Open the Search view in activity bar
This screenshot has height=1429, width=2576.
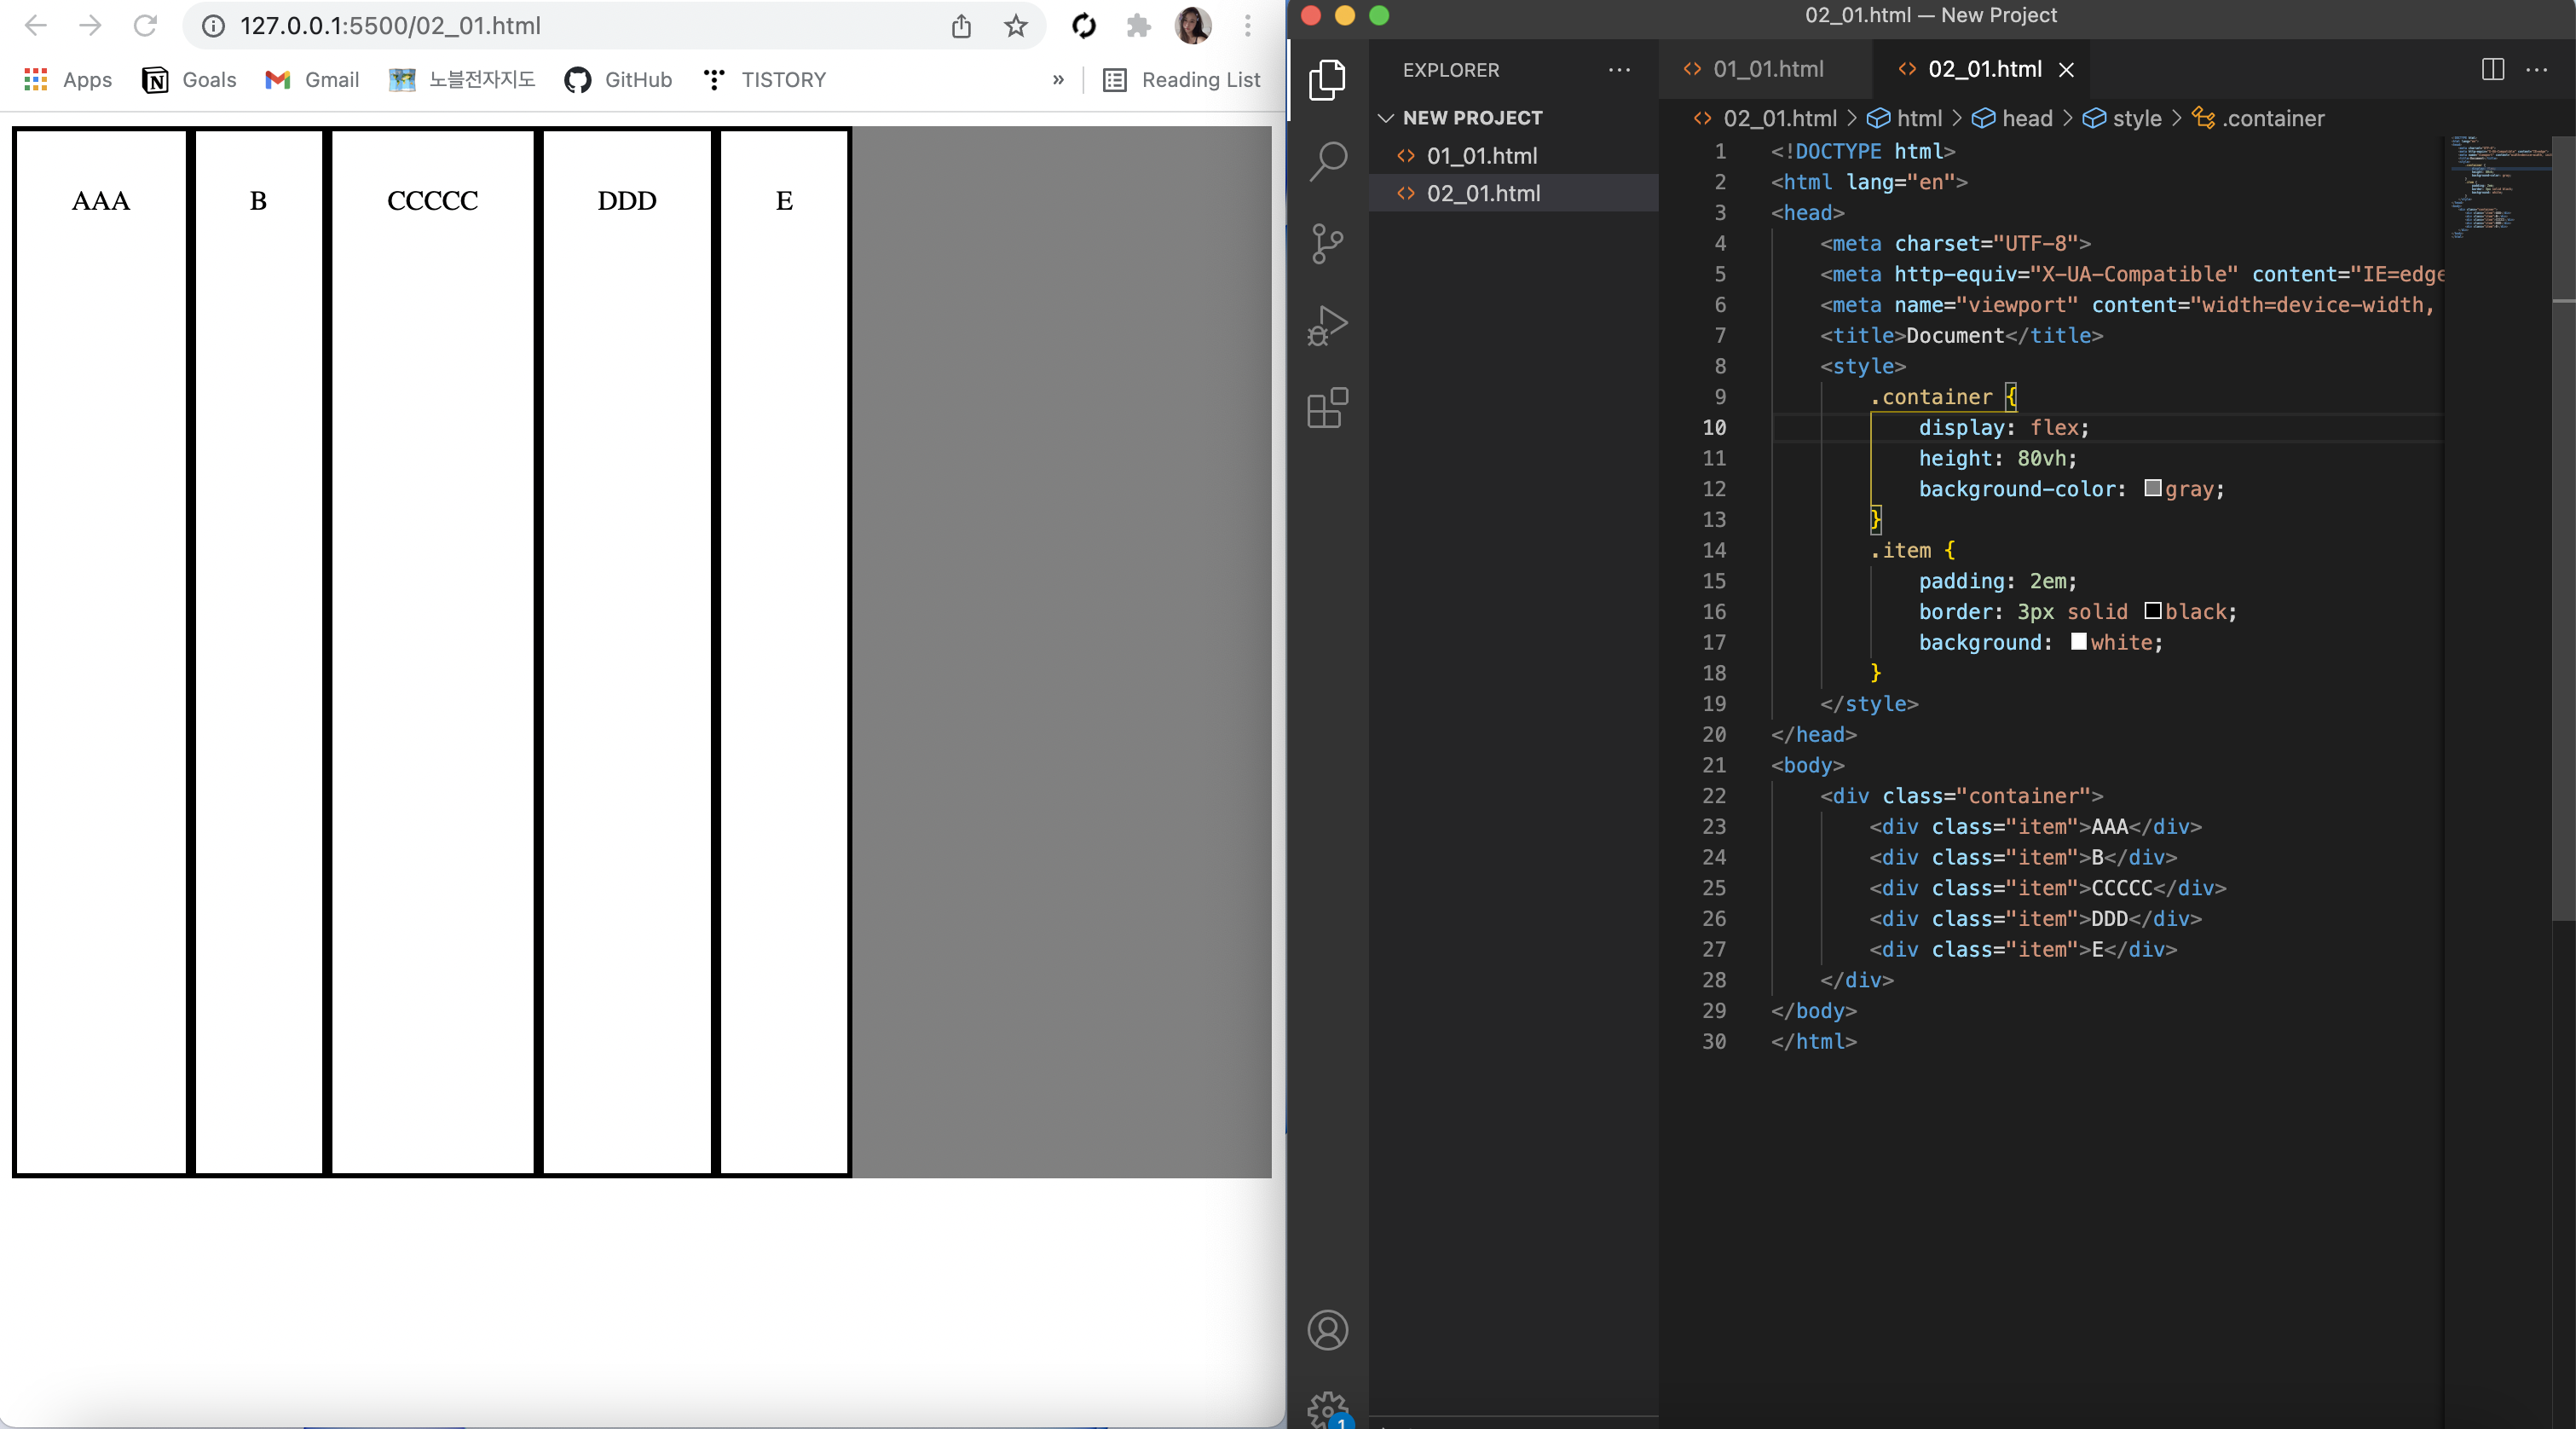point(1327,161)
